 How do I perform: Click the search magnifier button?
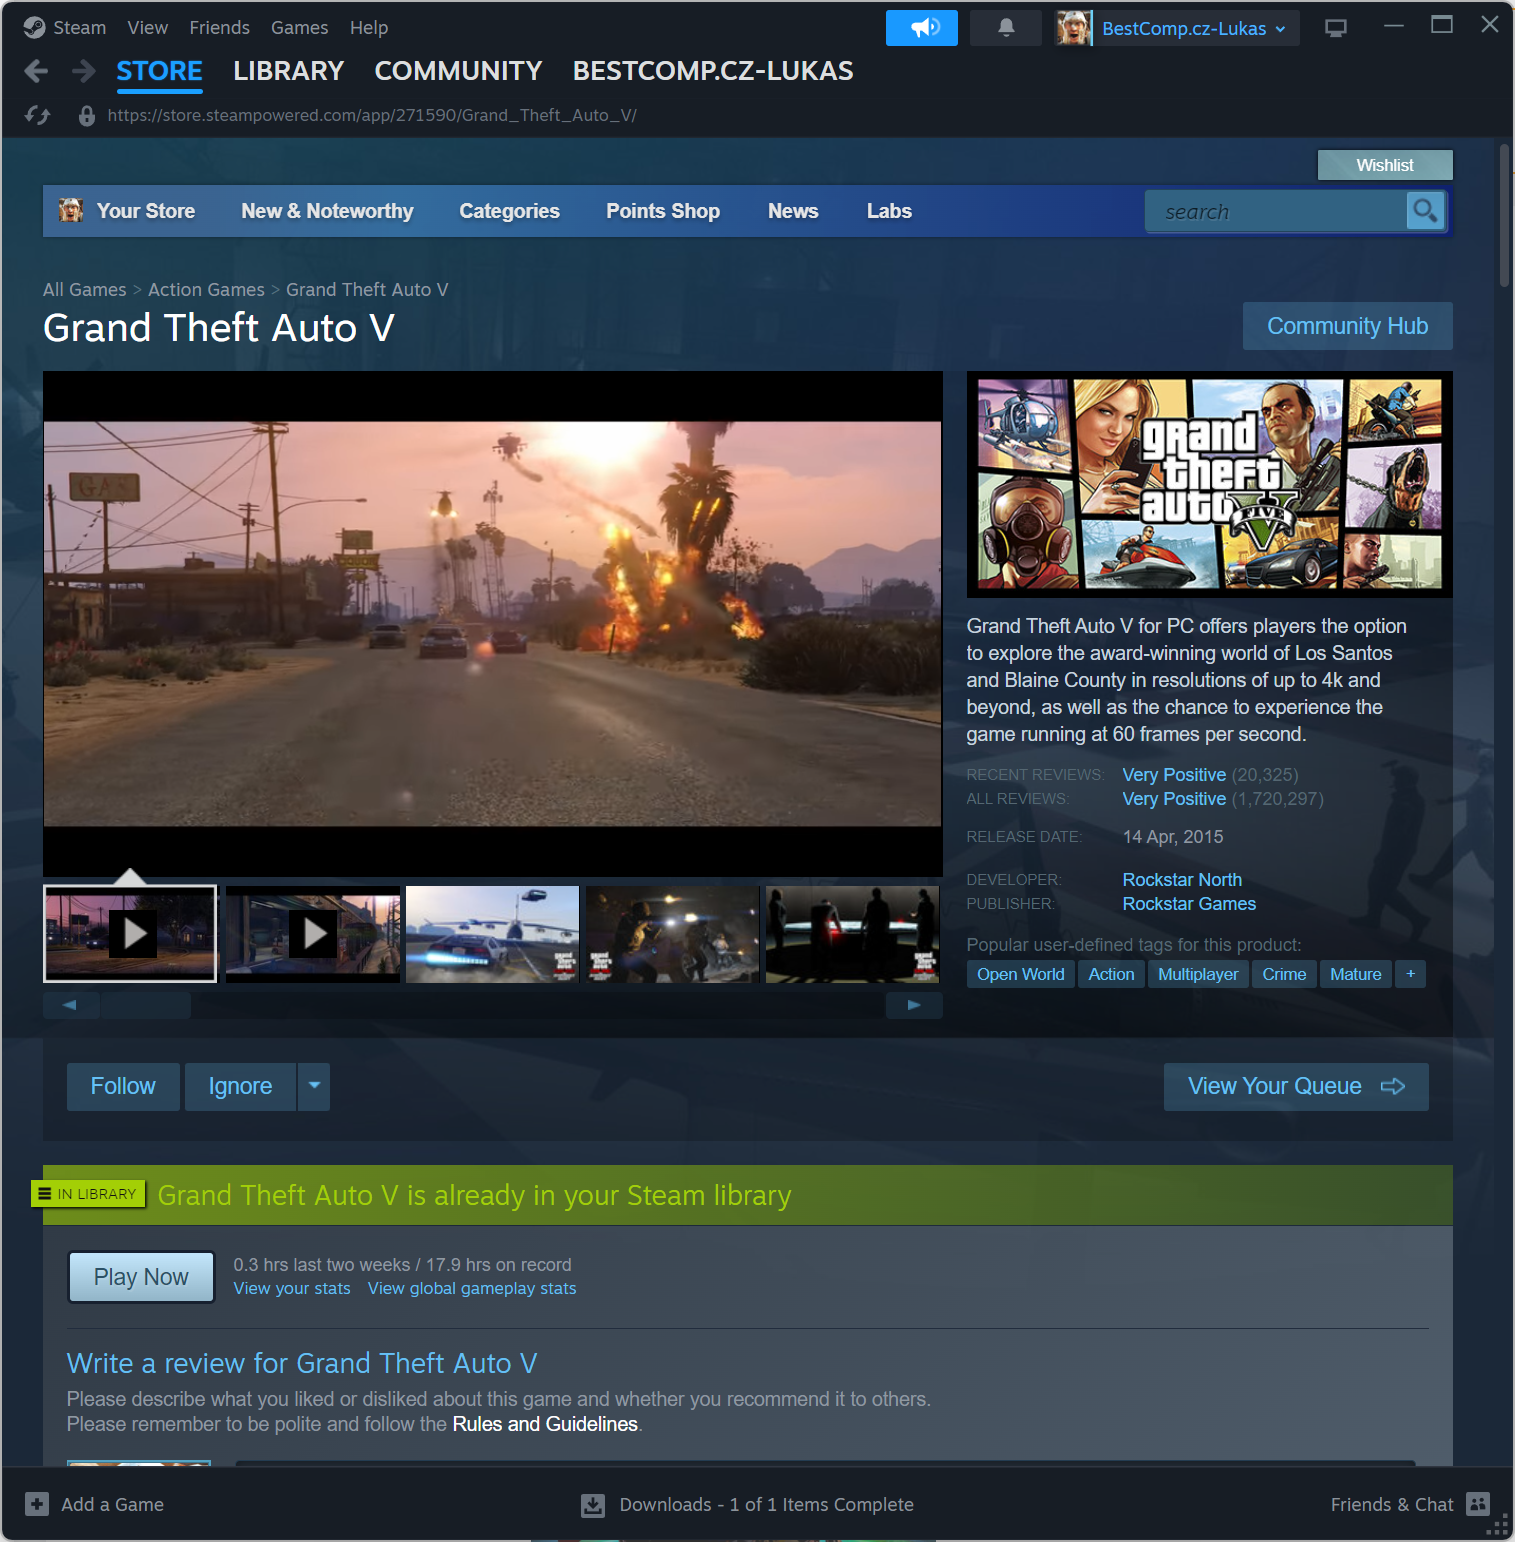tap(1425, 211)
